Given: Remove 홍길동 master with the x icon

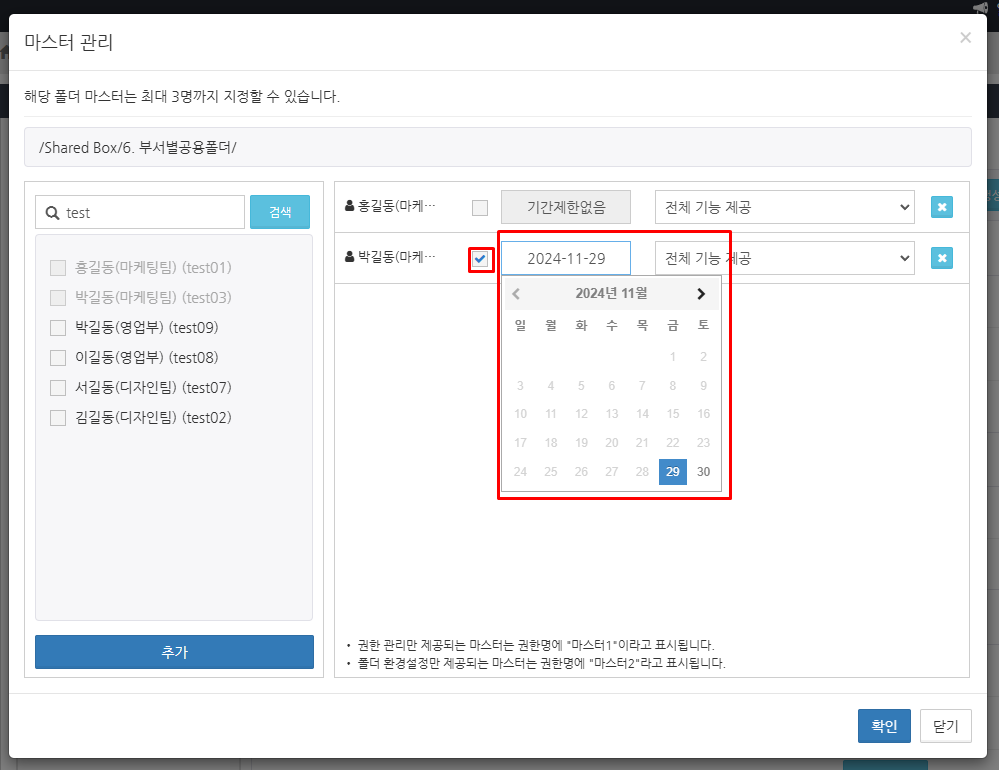Looking at the screenshot, I should click(942, 207).
